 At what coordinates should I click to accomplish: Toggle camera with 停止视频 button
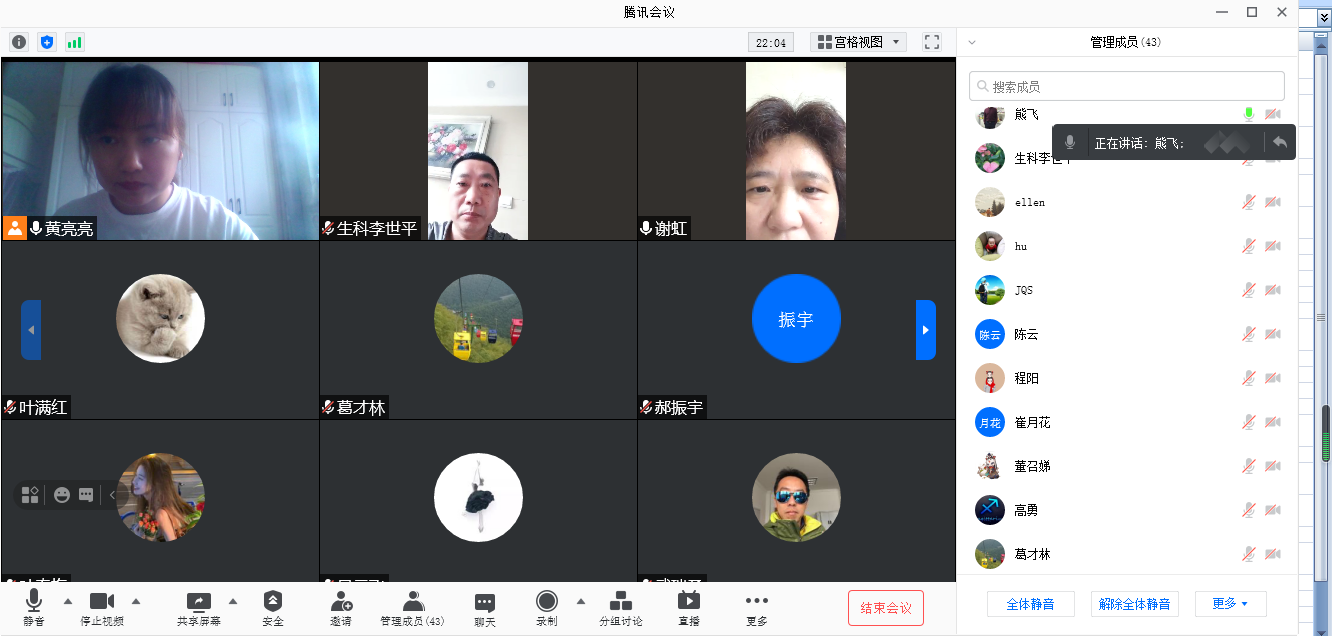pos(102,601)
